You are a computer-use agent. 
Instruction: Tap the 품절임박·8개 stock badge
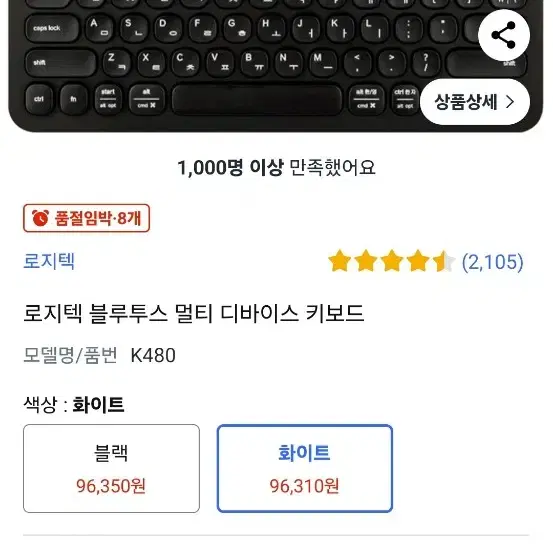(86, 218)
